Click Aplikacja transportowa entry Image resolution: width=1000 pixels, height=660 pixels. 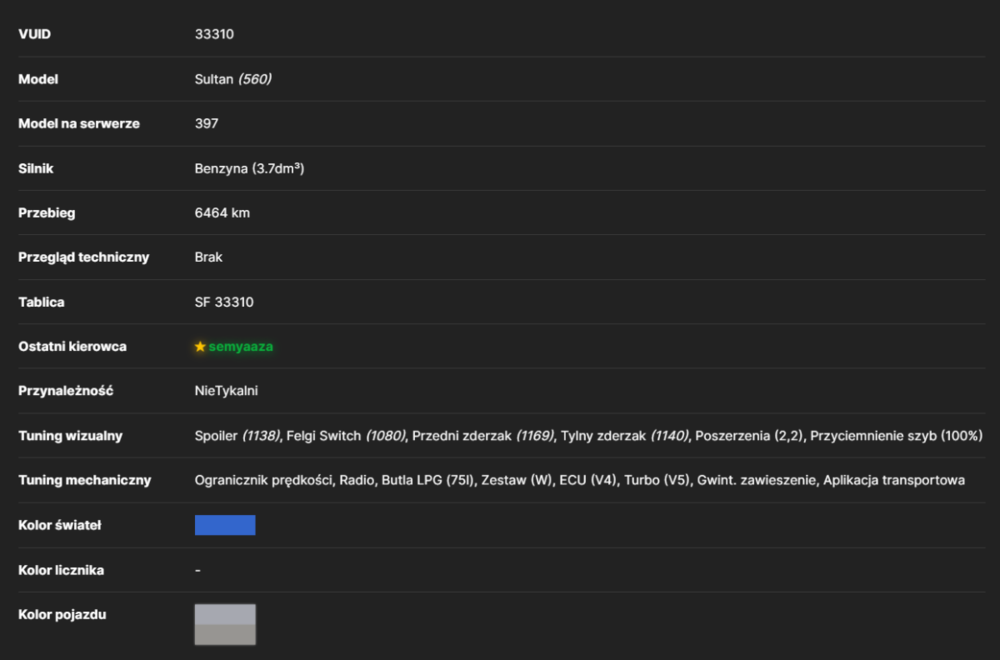click(894, 480)
